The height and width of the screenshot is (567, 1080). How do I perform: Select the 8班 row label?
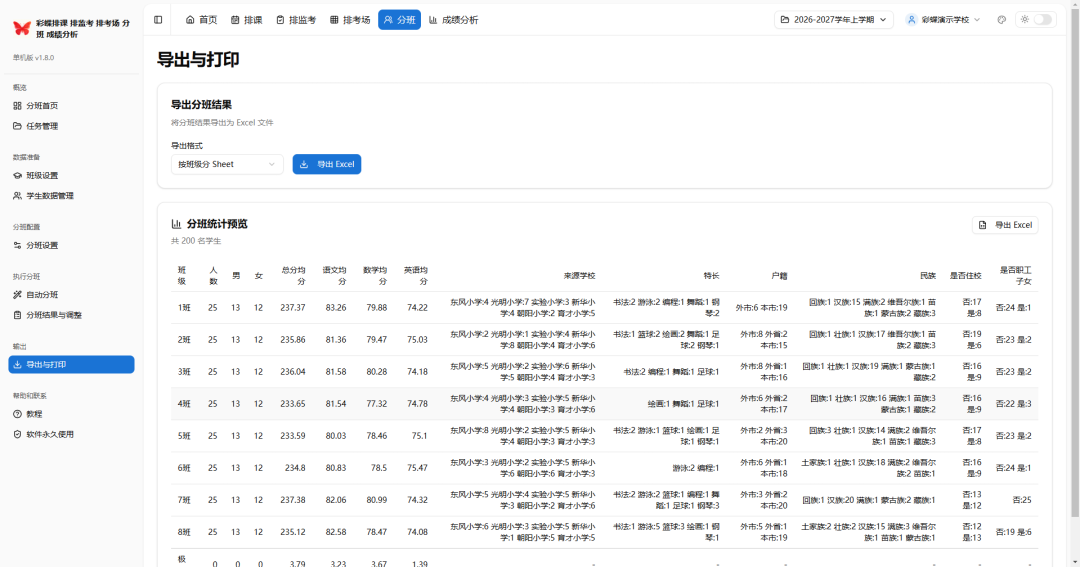pos(184,532)
